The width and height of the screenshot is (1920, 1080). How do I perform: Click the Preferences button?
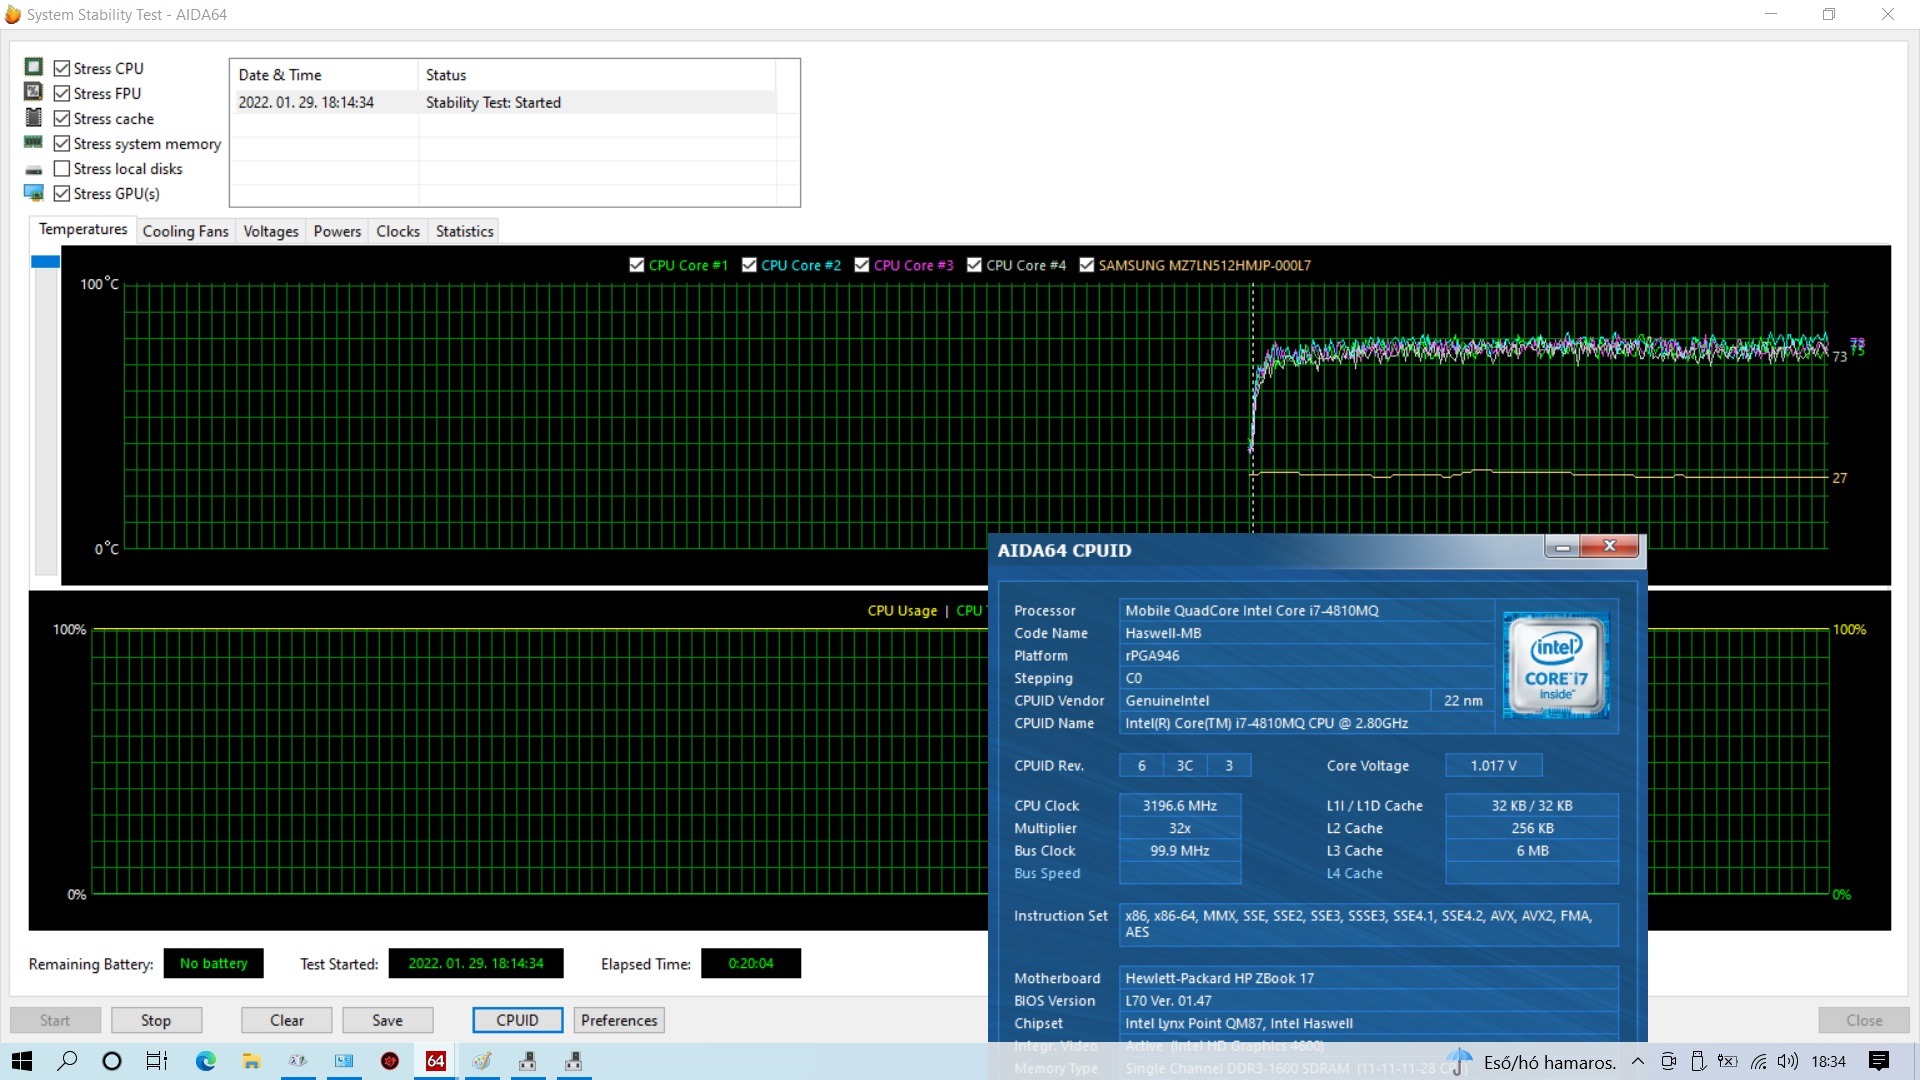(619, 1020)
